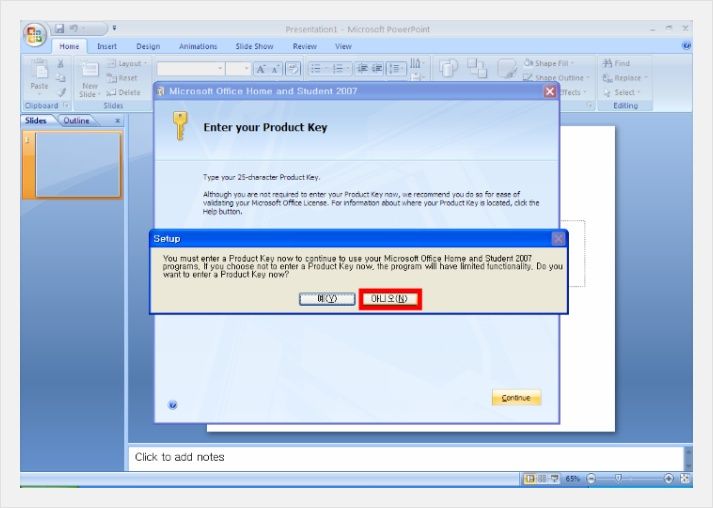
Task: Open Customize Quick Access Toolbar arrow
Action: click(x=114, y=28)
